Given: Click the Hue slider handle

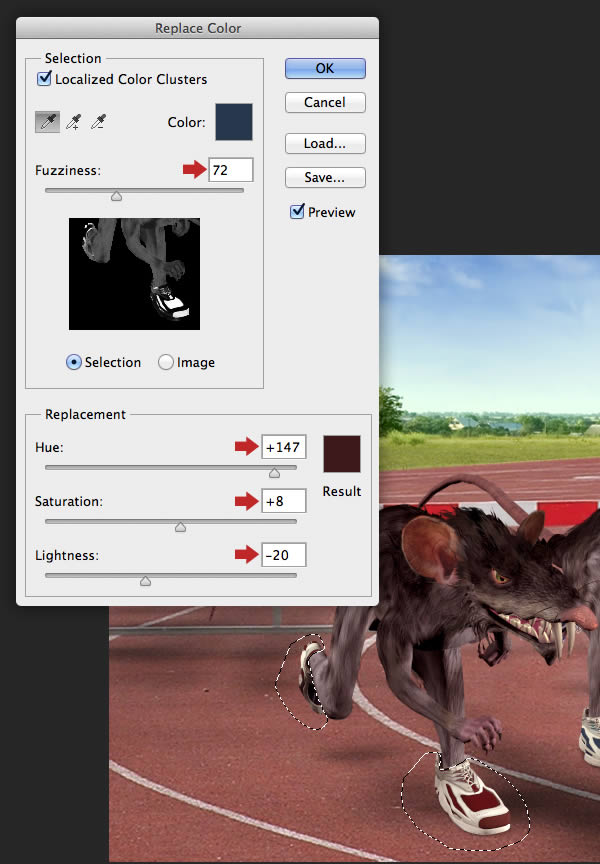Looking at the screenshot, I should 274,473.
